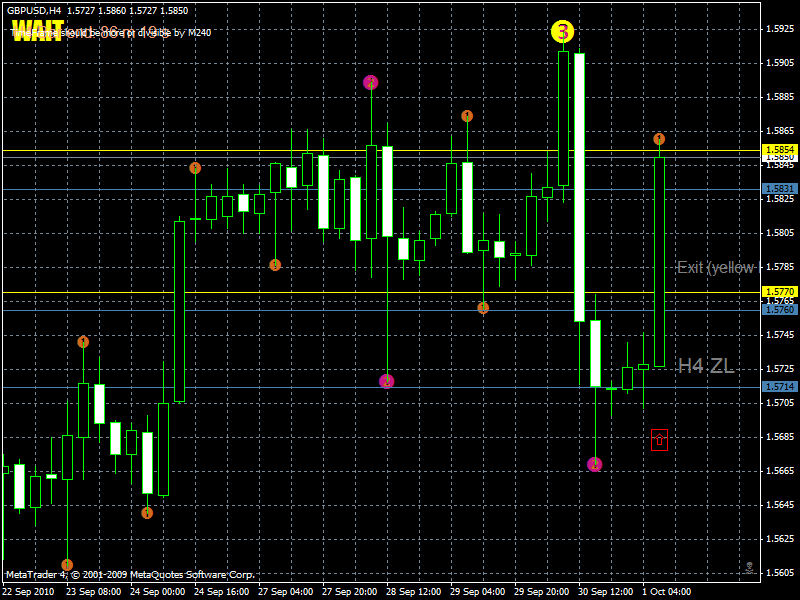This screenshot has width=800, height=600.
Task: Select the yellow horizontal line at 1.5770
Action: (x=382, y=292)
